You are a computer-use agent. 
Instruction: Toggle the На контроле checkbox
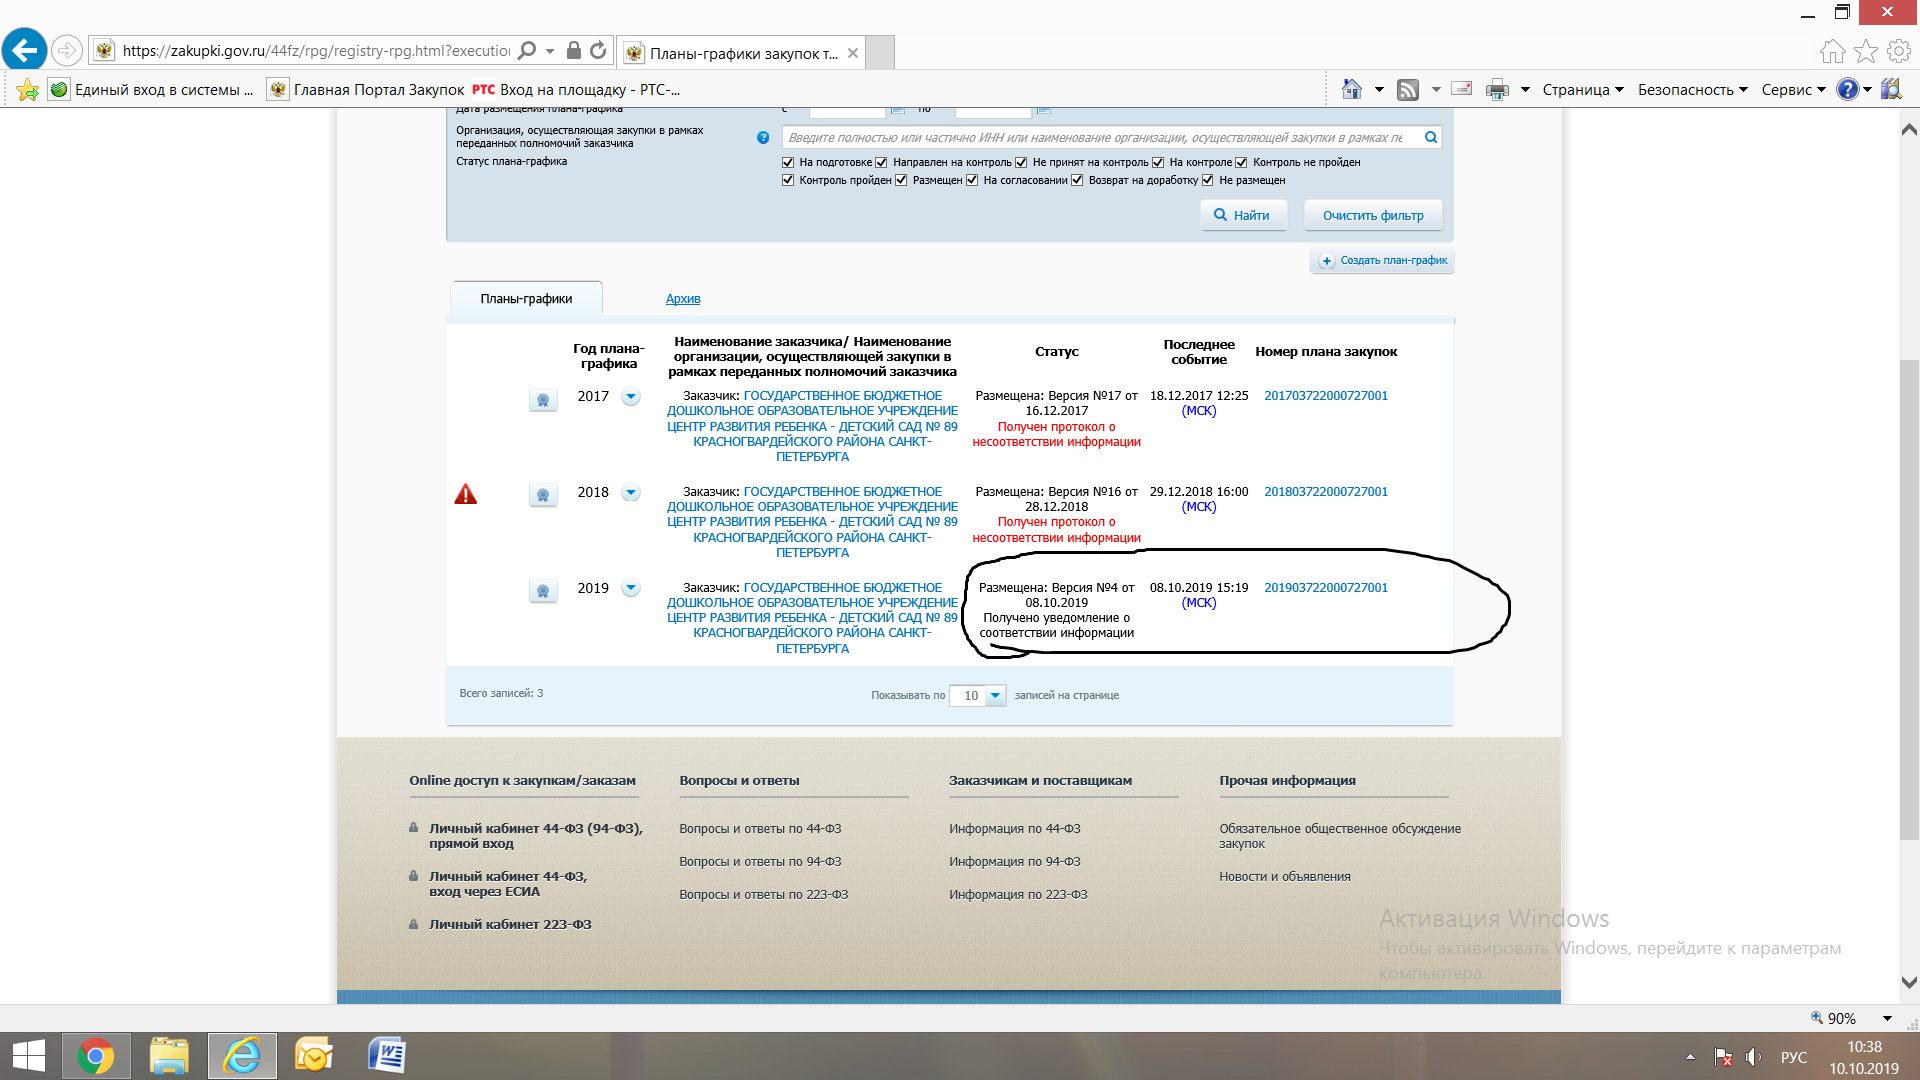pyautogui.click(x=1158, y=162)
